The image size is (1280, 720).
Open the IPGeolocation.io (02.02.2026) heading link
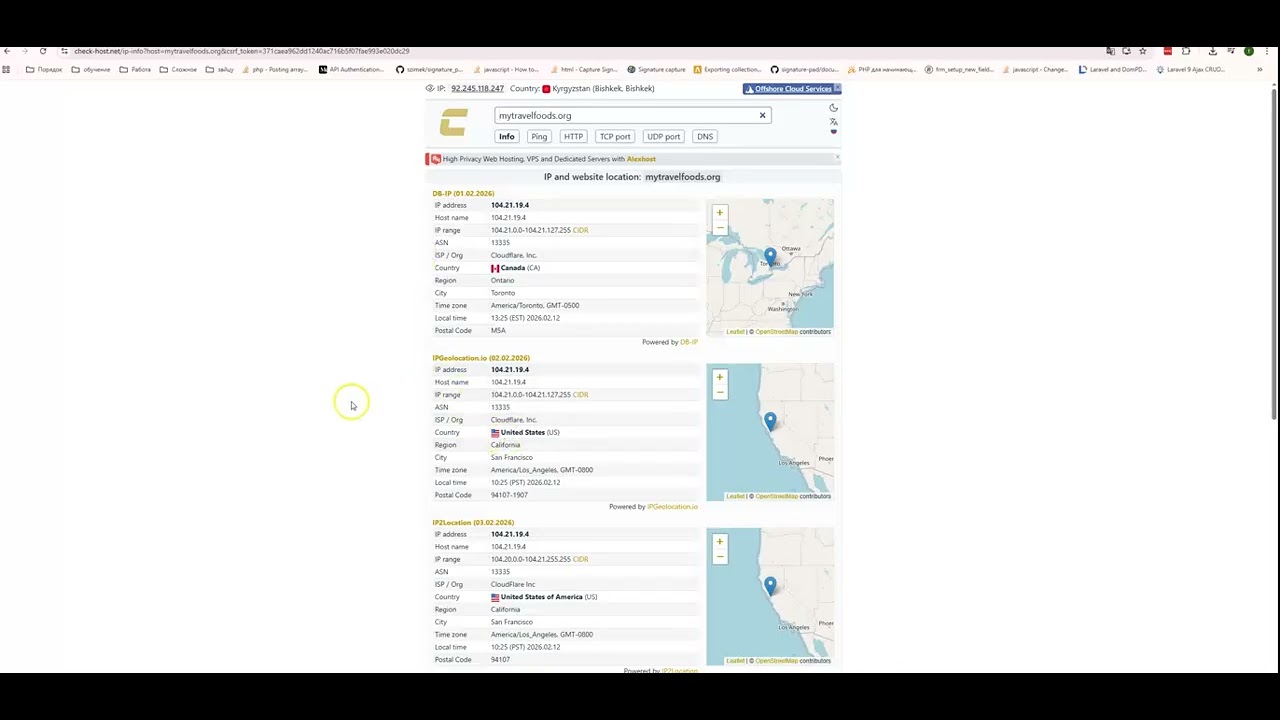pyautogui.click(x=481, y=358)
